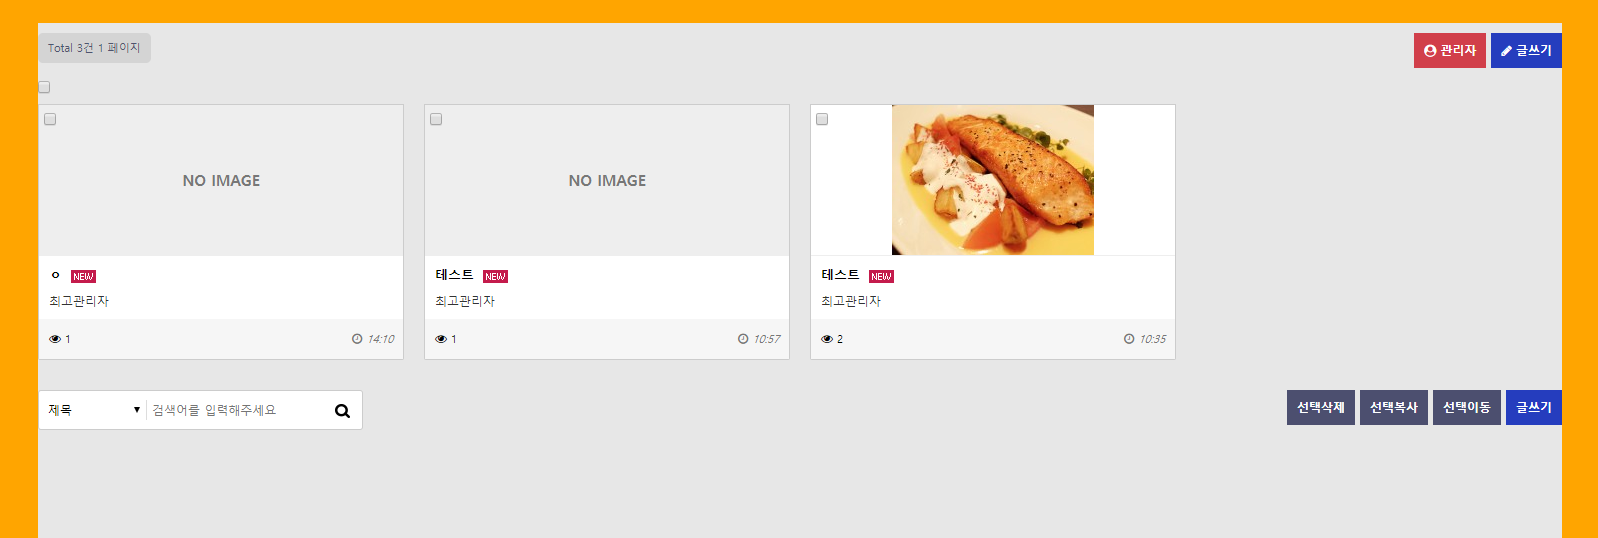The image size is (1598, 538).
Task: Click the top 글쓰기 write button with pencil
Action: click(1526, 51)
